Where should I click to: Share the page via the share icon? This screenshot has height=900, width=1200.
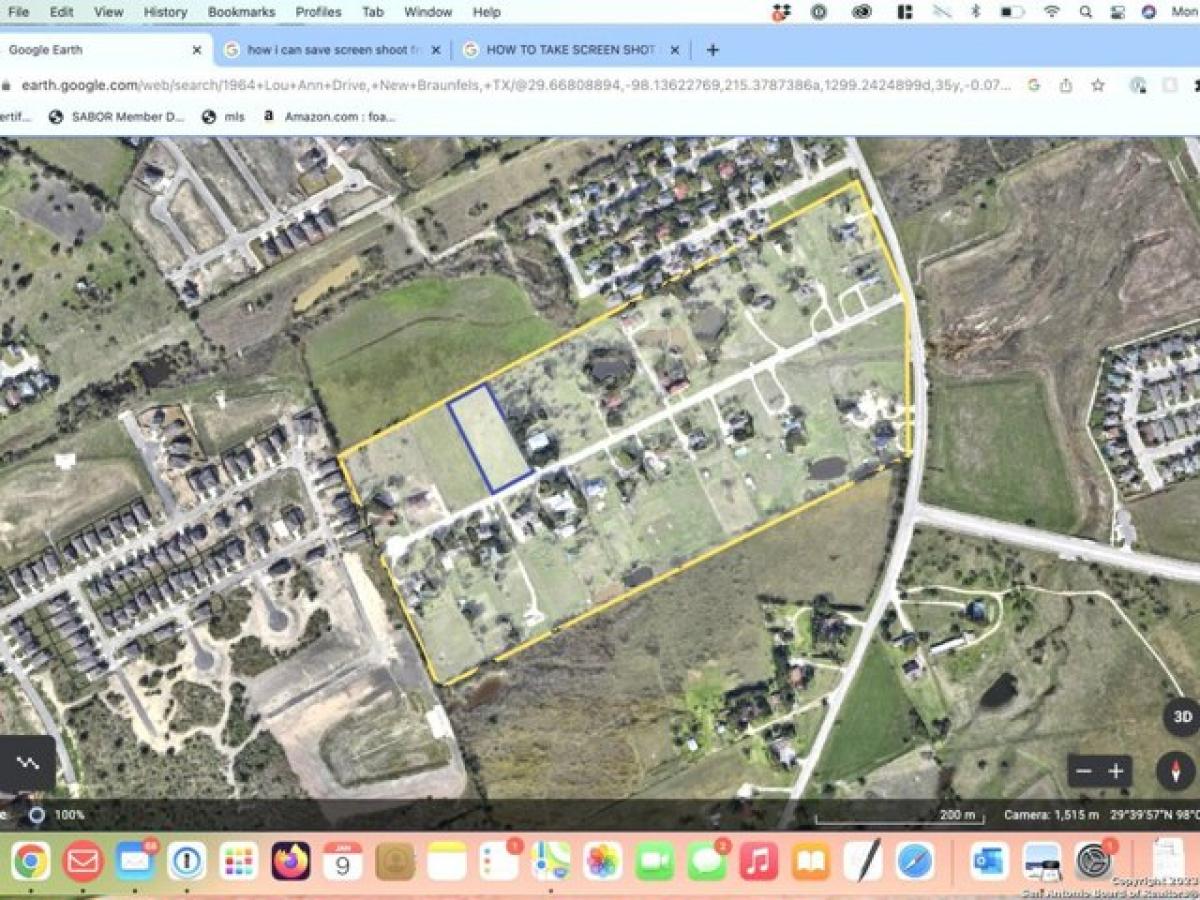1064,86
